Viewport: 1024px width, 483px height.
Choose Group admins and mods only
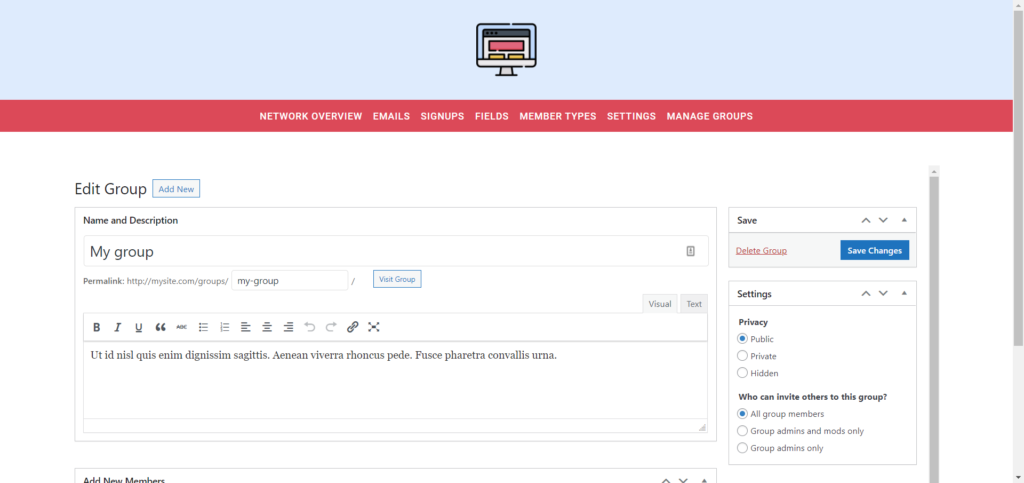[x=742, y=431]
